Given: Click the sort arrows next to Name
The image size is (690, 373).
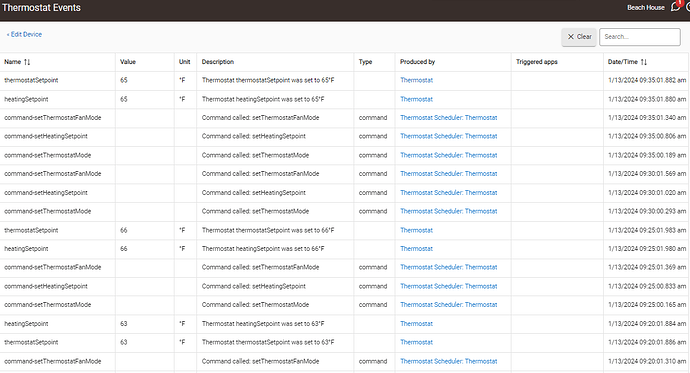Looking at the screenshot, I should pos(27,62).
